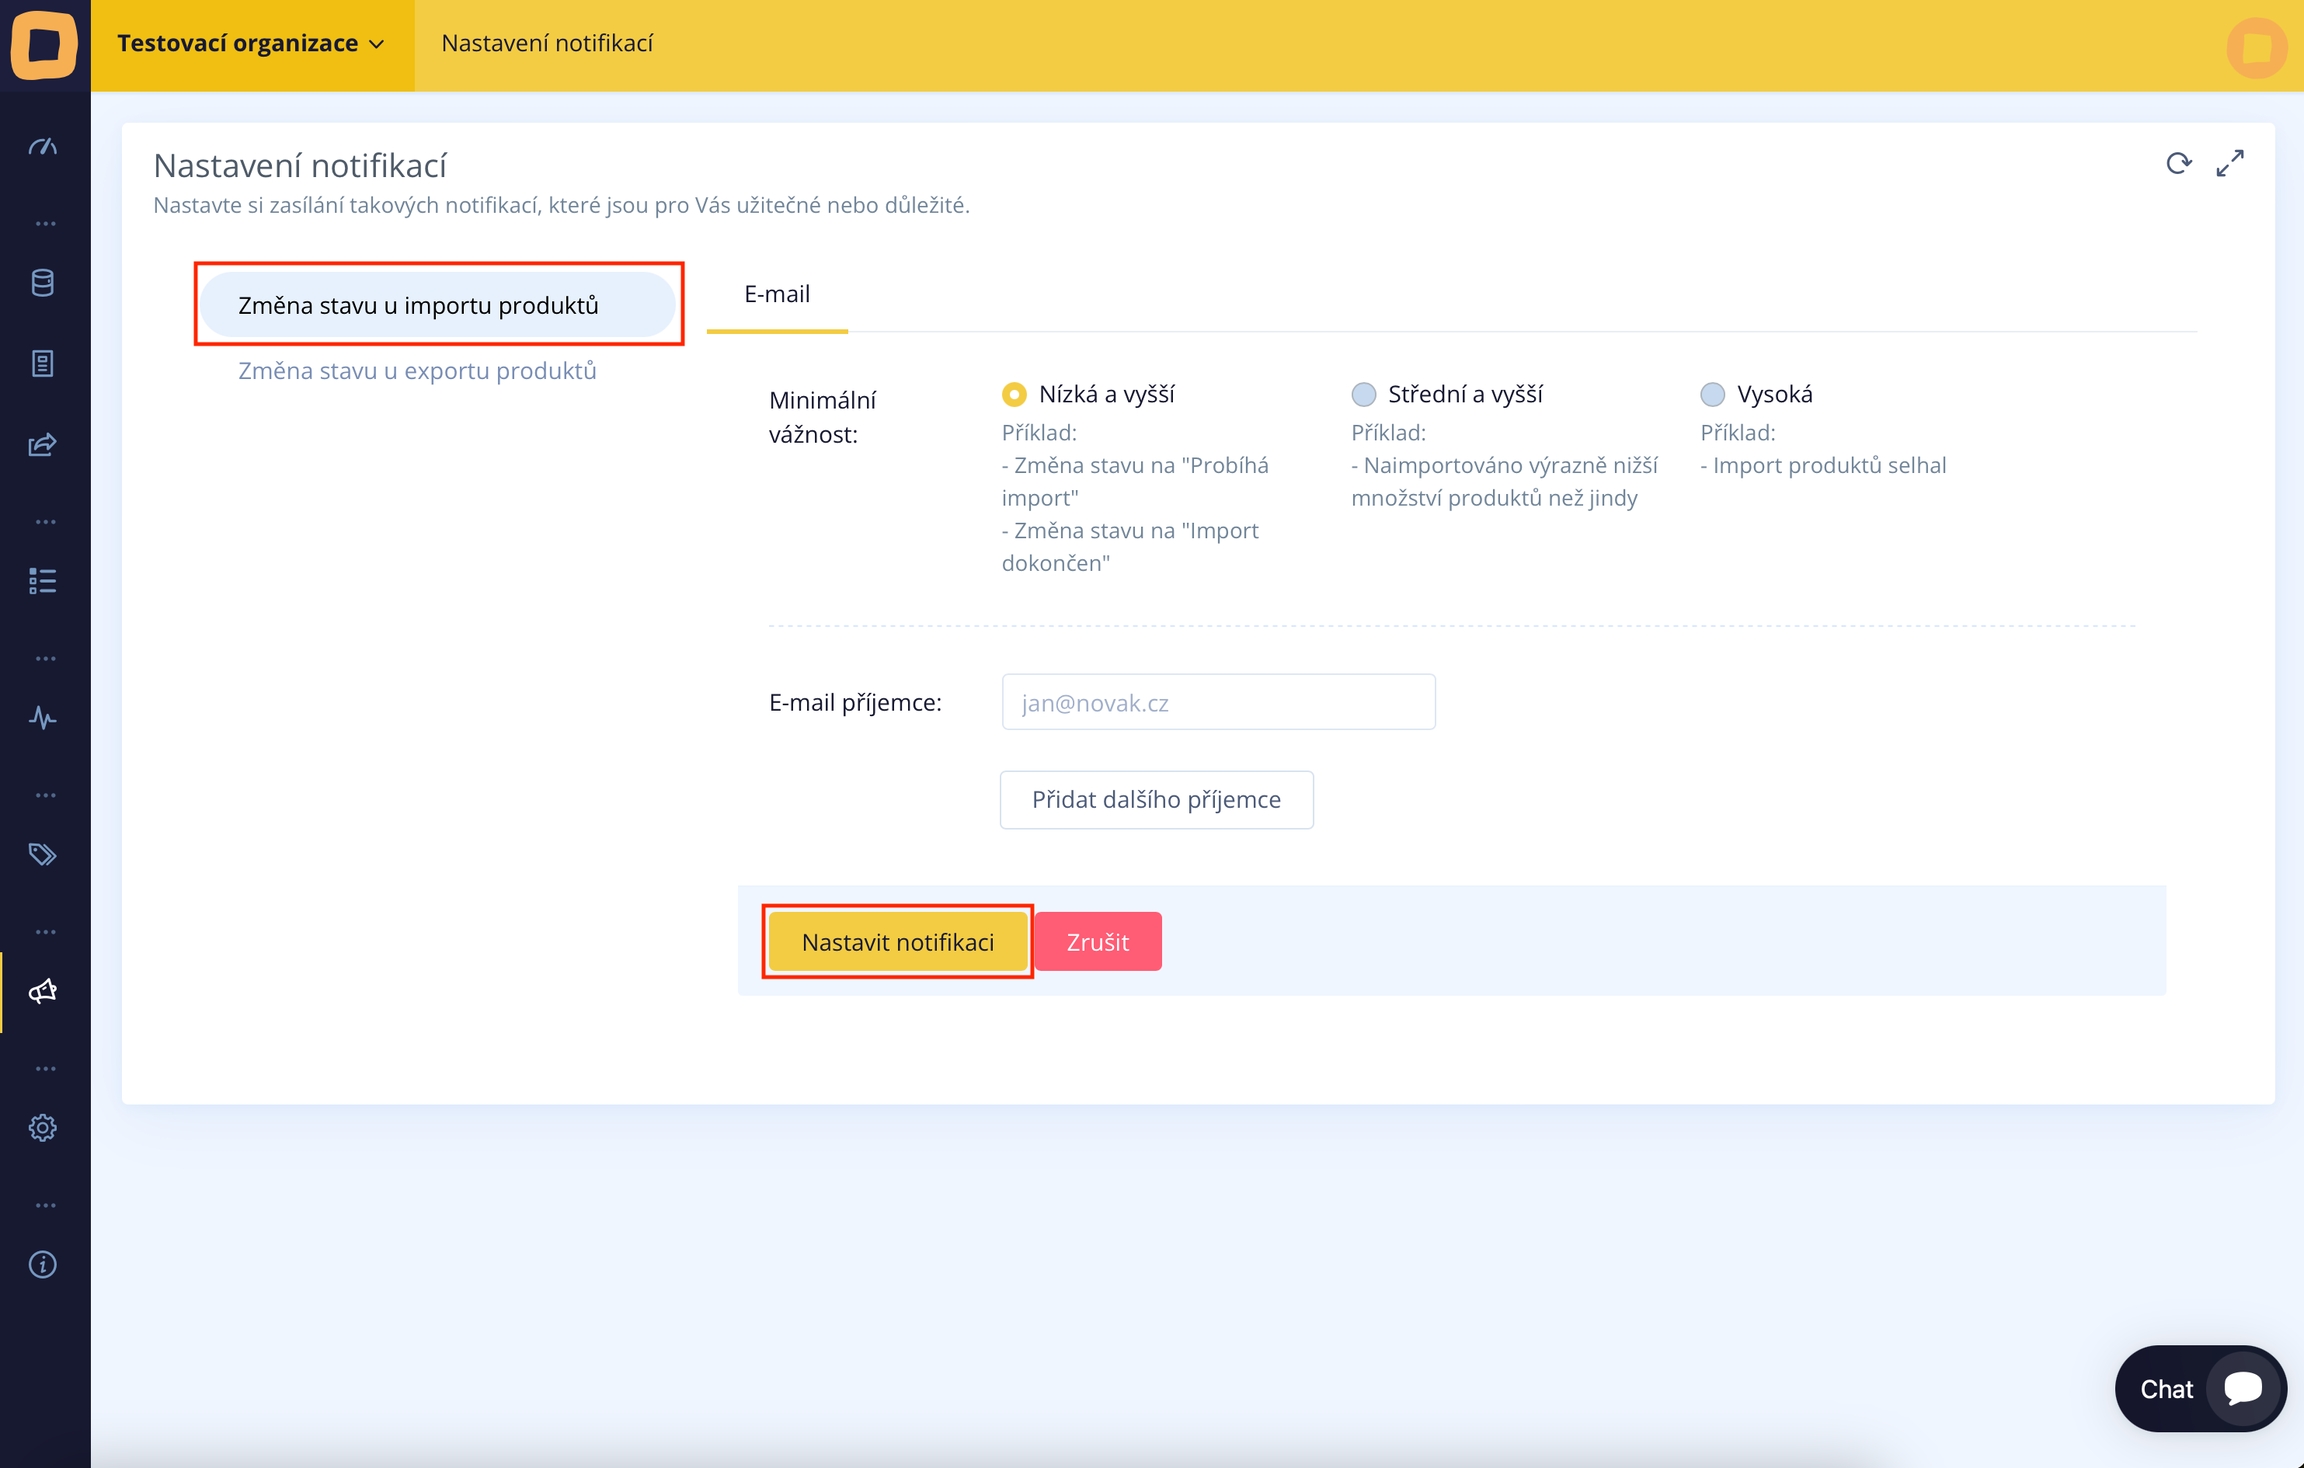Switch to the E-mail tab
Viewport: 2304px width, 1468px height.
pos(777,294)
